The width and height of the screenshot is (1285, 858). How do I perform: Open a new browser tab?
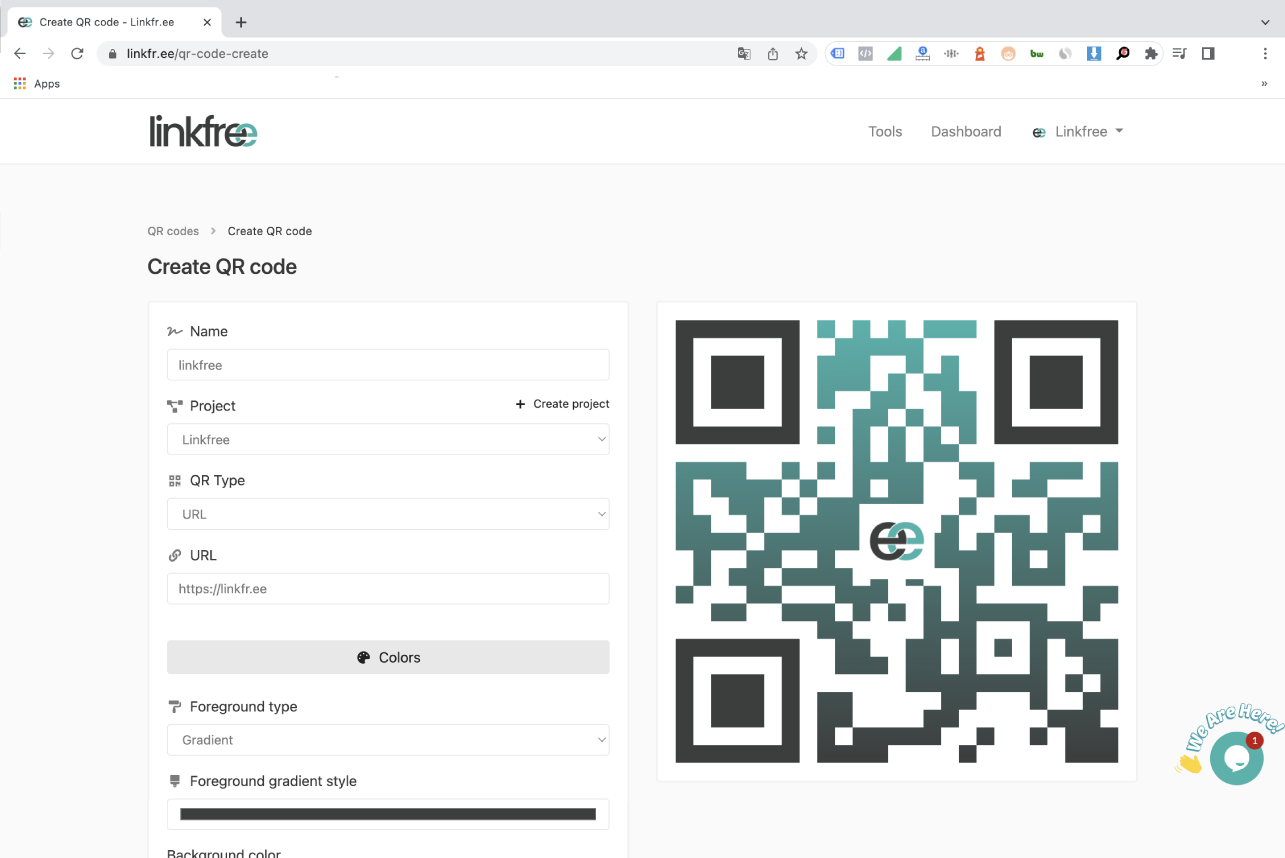click(241, 22)
